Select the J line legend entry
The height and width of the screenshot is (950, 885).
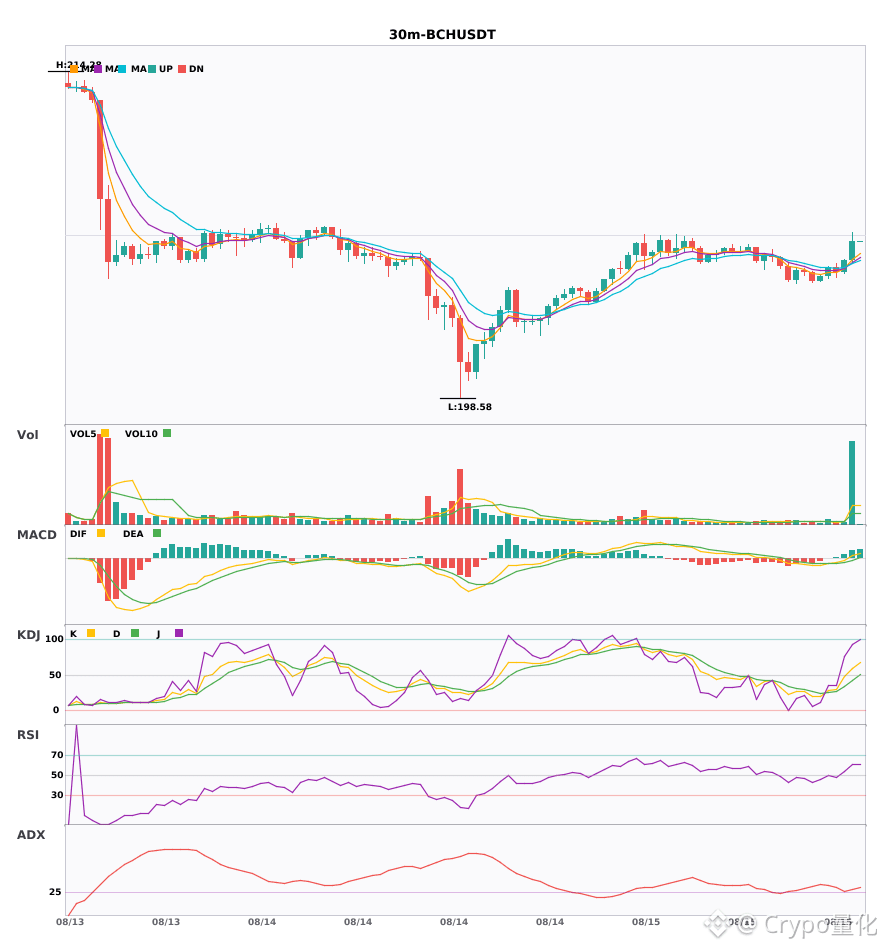[x=170, y=634]
